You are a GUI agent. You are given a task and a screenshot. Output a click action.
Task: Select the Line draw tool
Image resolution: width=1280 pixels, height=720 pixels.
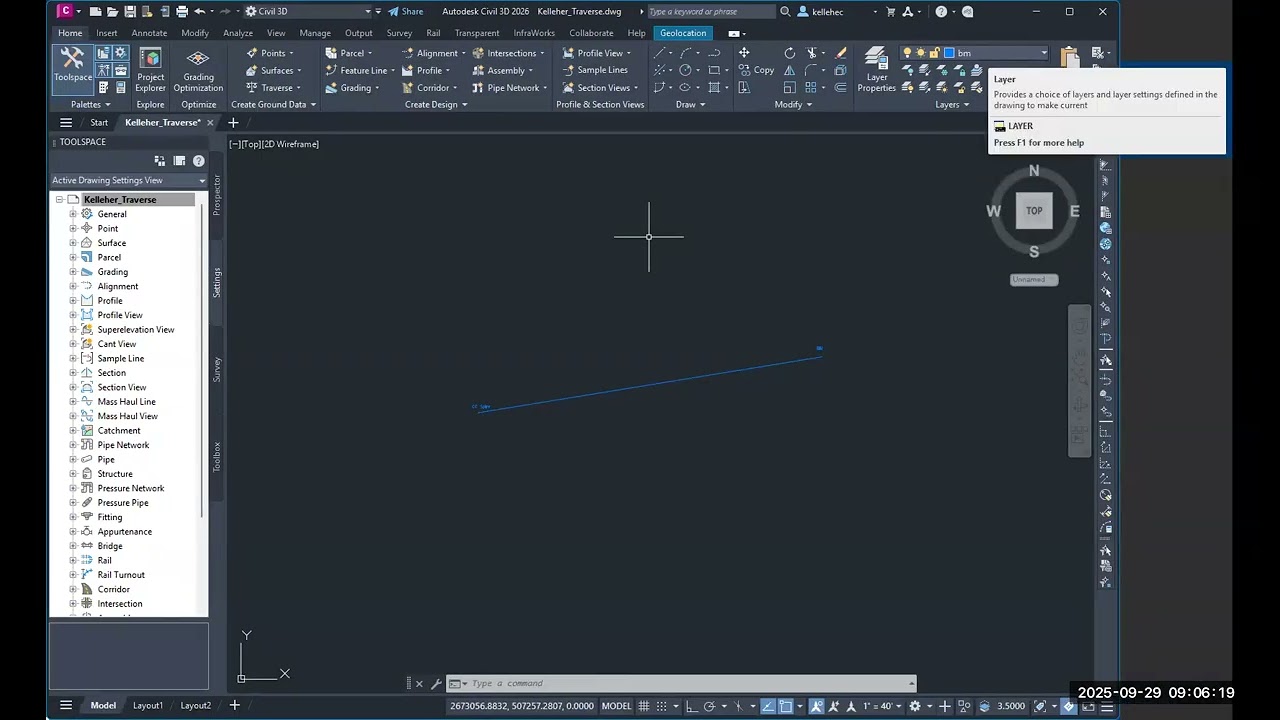pyautogui.click(x=659, y=53)
